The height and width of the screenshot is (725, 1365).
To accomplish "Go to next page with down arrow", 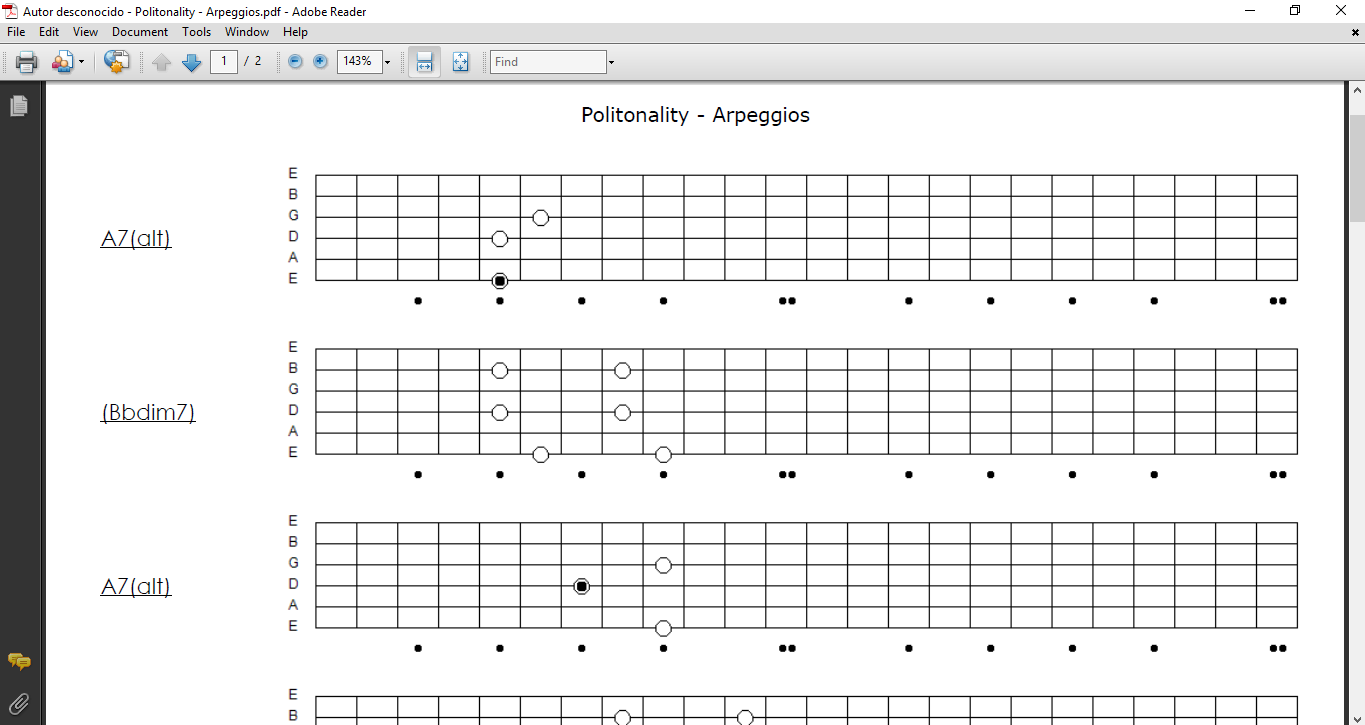I will [192, 62].
